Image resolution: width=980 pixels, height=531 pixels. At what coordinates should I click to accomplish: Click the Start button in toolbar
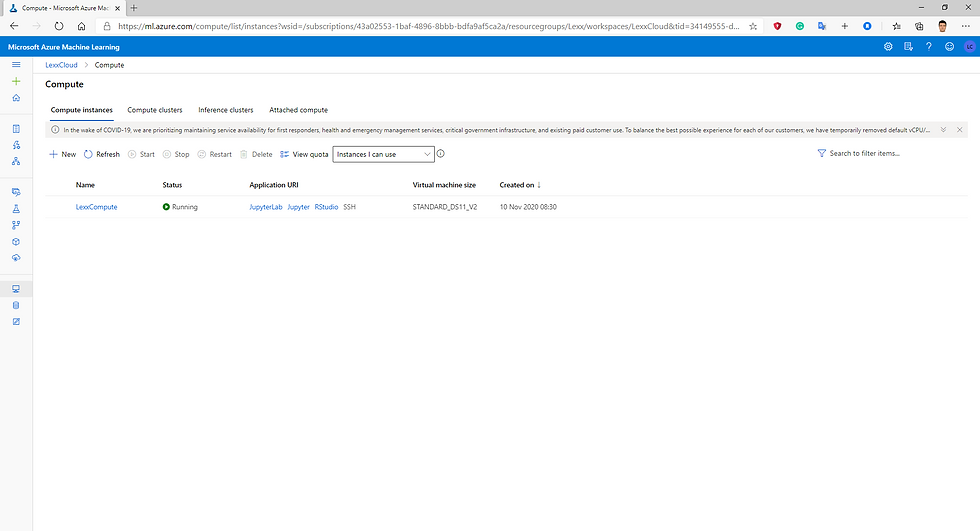coord(141,154)
